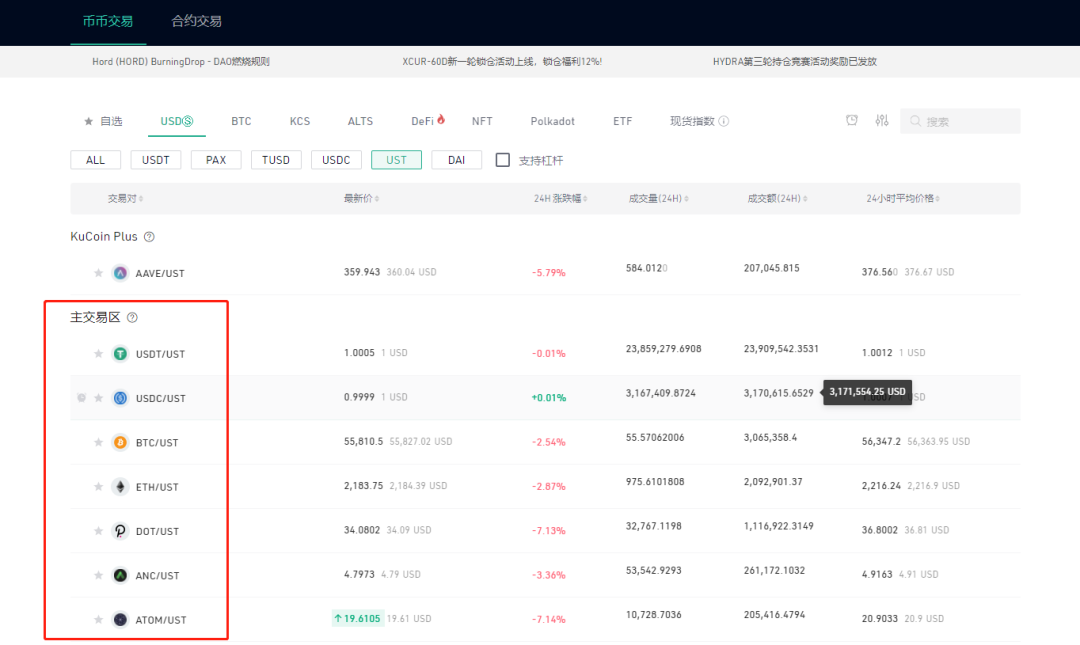This screenshot has height=645, width=1080.
Task: Click the ETH/UST Ethereum coin icon
Action: point(121,487)
